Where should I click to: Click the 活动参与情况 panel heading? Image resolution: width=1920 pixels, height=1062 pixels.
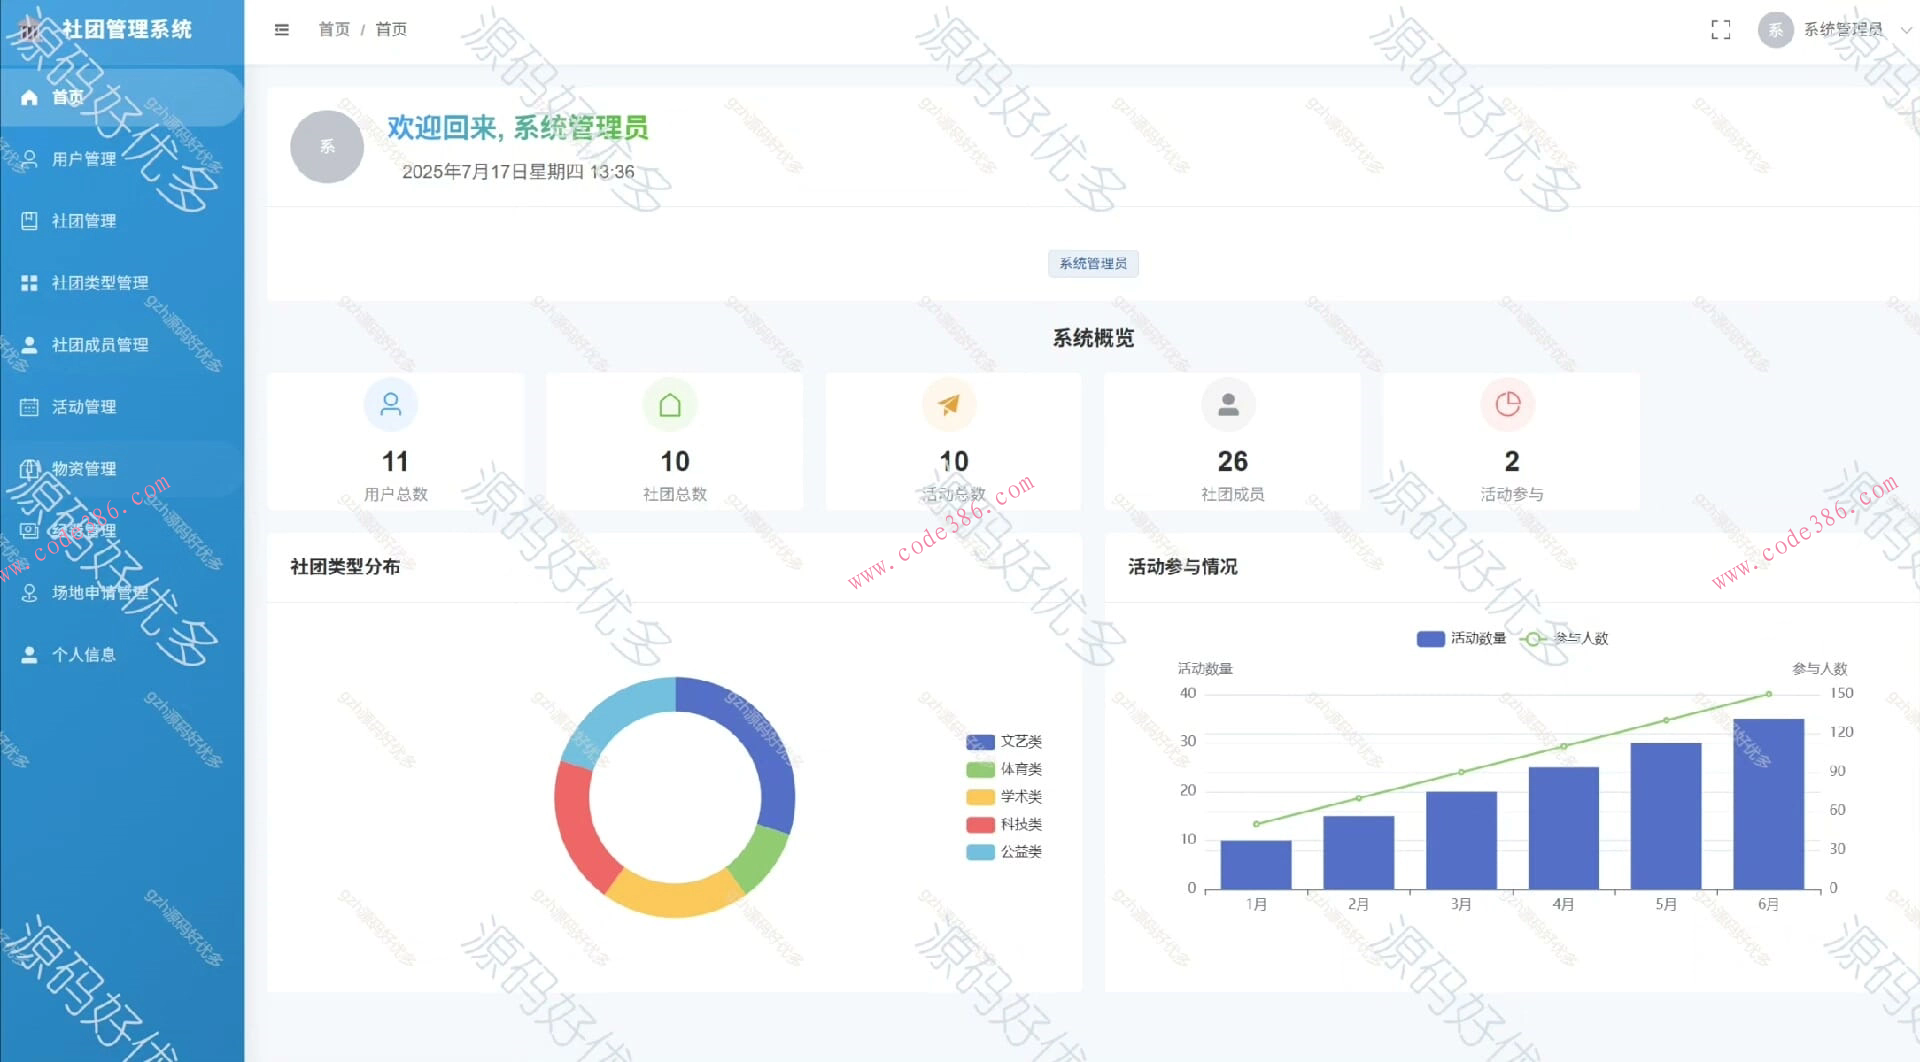(x=1183, y=567)
